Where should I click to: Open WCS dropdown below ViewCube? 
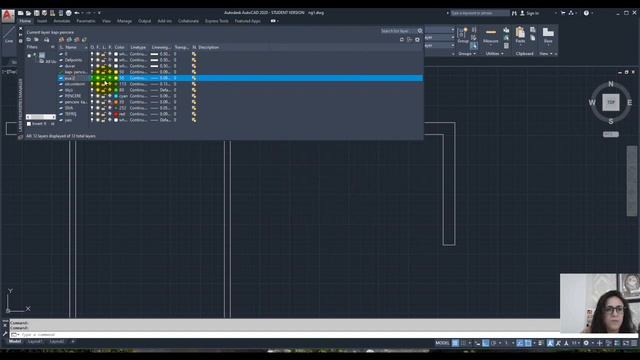click(x=611, y=134)
